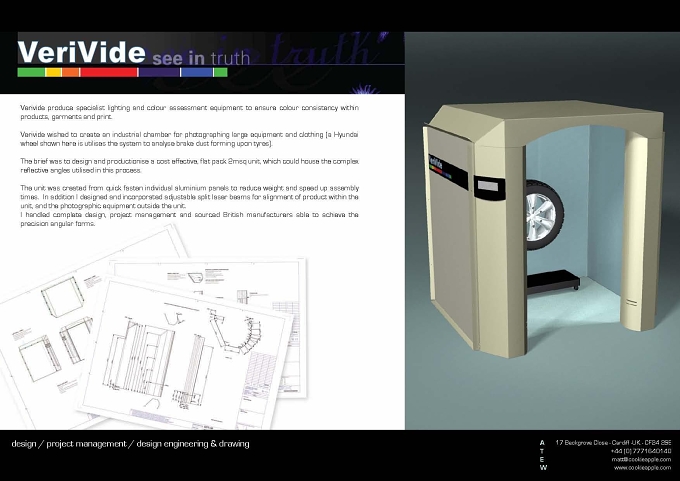Click the blue swatch in color bar
680x481 pixels.
click(197, 72)
